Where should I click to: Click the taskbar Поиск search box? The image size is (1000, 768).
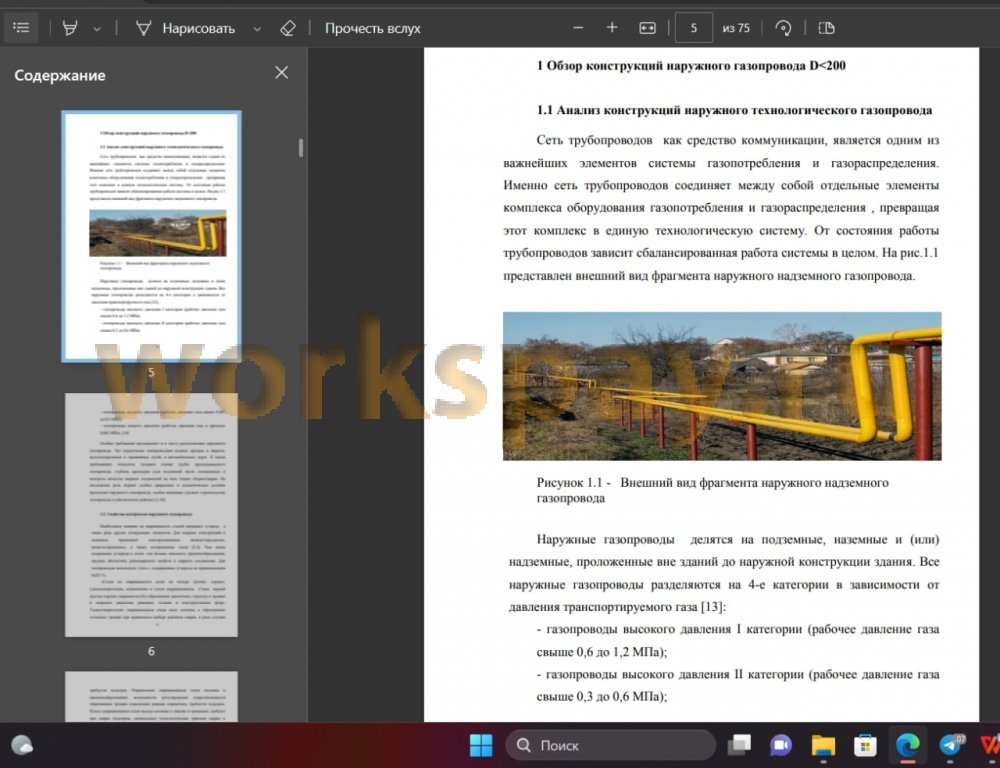point(610,745)
